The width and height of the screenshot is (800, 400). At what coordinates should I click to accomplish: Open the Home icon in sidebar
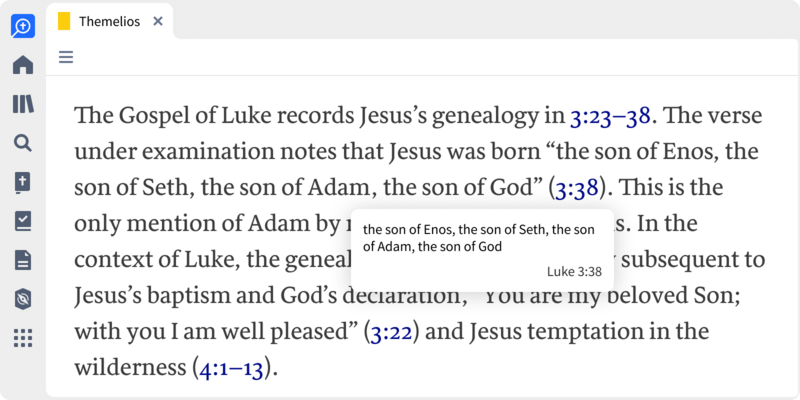[x=23, y=65]
